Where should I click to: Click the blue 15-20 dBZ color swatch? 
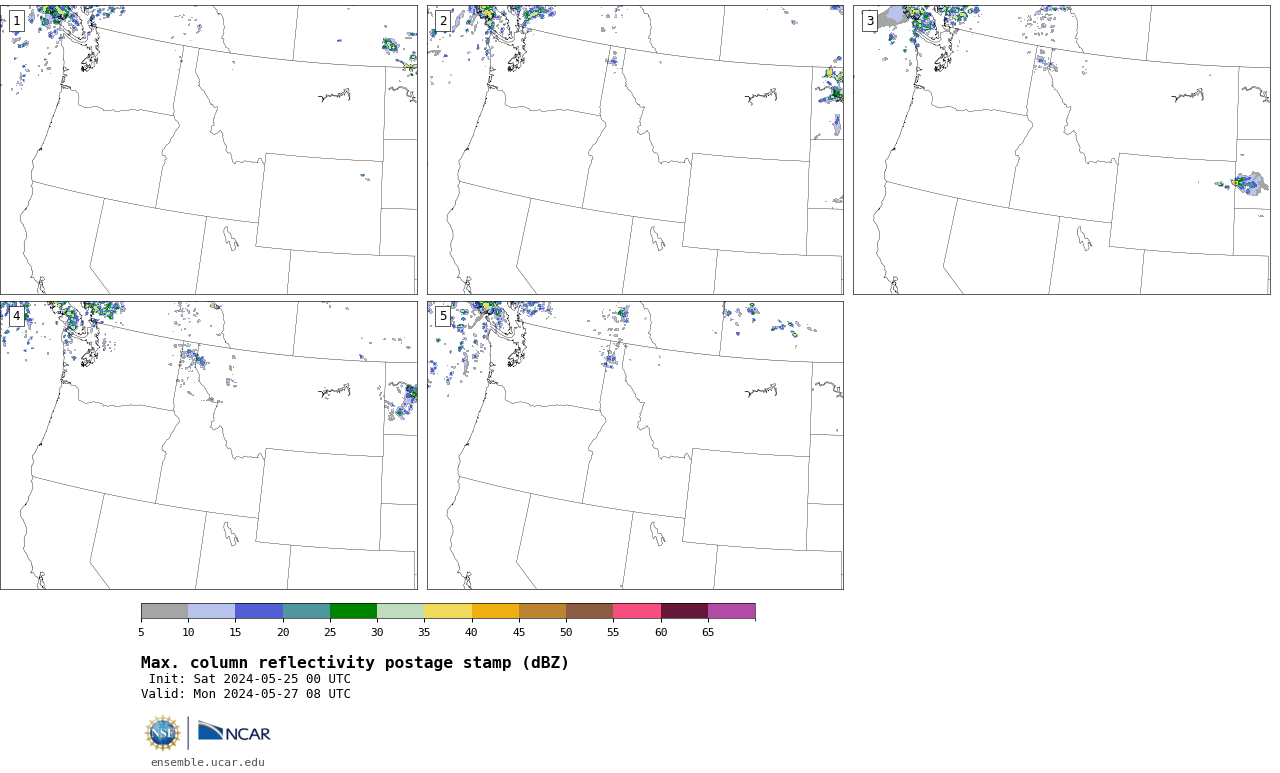(x=259, y=611)
